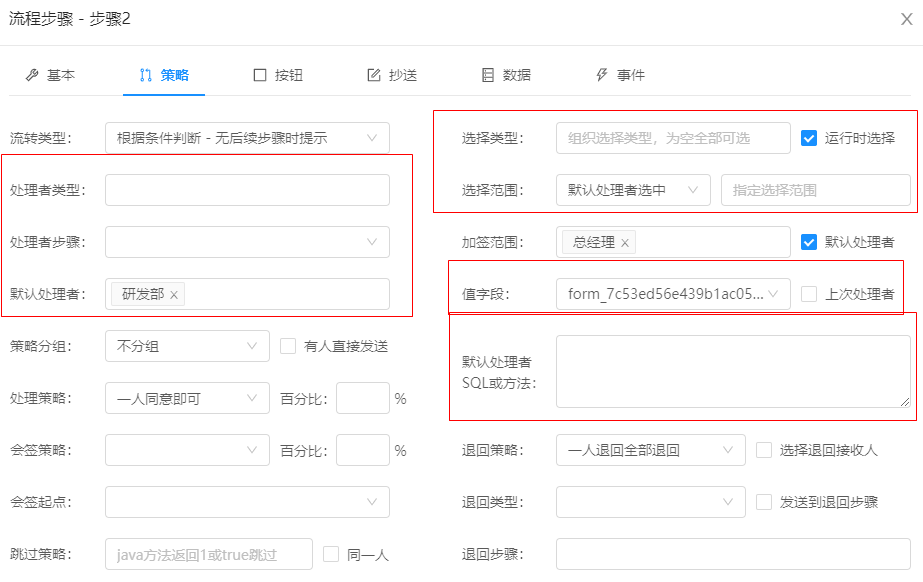Viewport: 923px width, 582px height.
Task: Uncheck 默认处理者 checkbox
Action: [x=809, y=242]
